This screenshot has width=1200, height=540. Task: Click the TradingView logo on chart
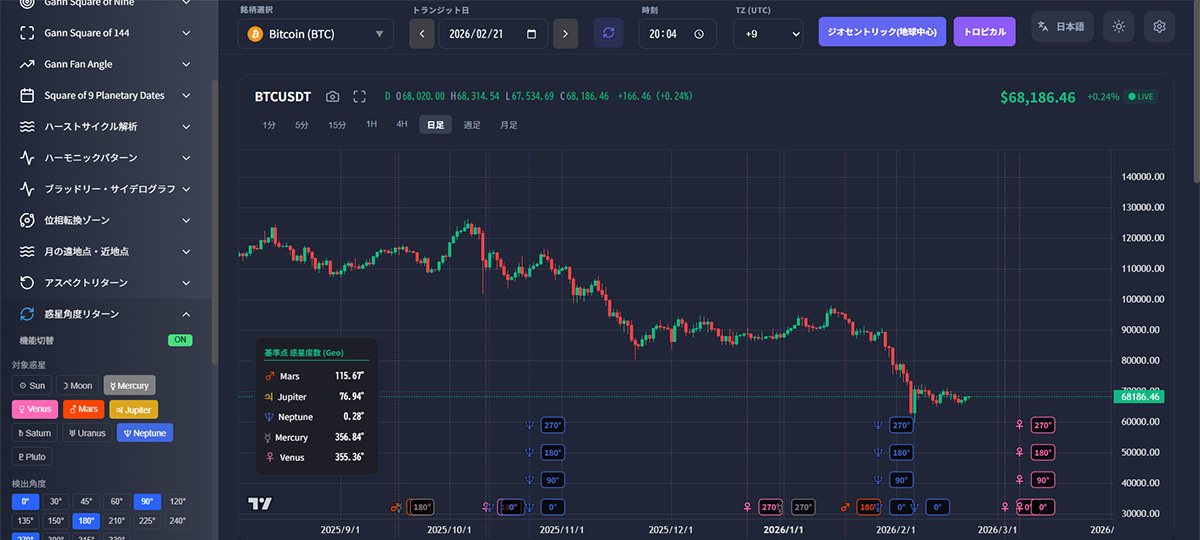tap(260, 504)
